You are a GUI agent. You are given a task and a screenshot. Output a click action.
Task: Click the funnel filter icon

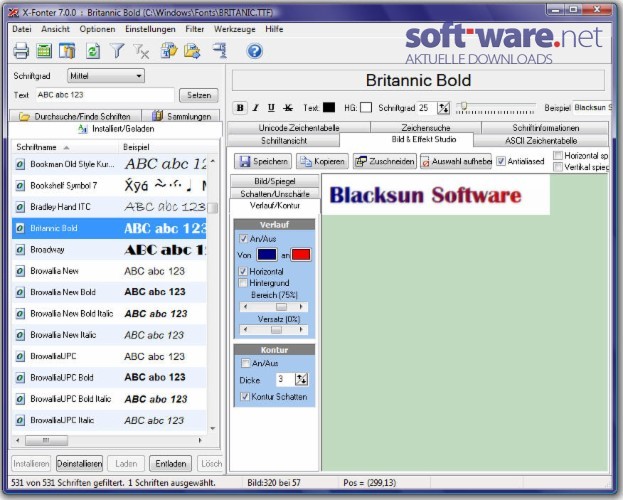click(x=117, y=51)
